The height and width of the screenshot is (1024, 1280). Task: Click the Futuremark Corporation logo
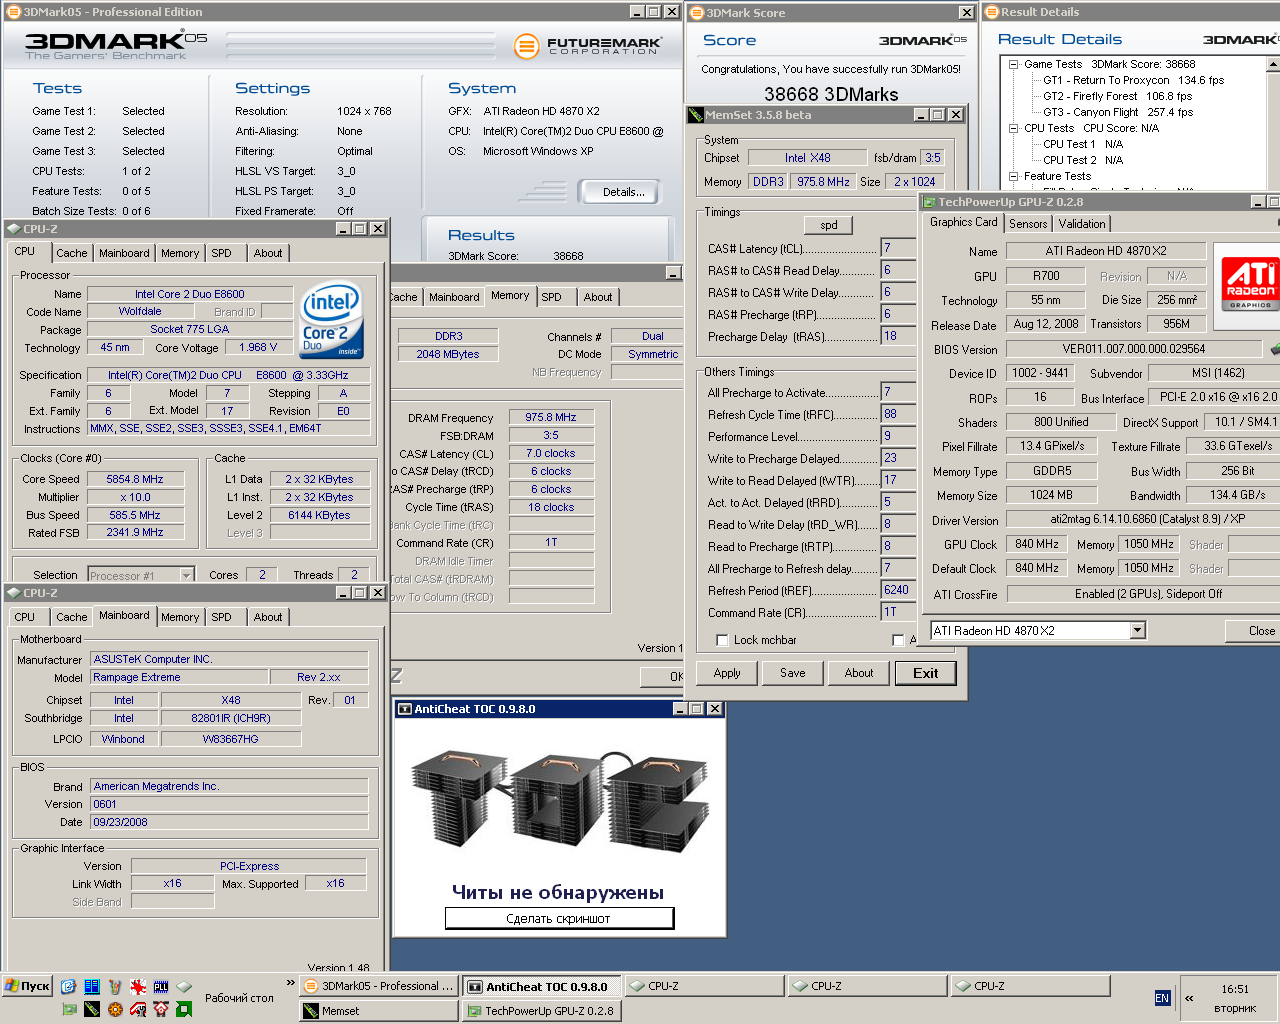[x=587, y=46]
